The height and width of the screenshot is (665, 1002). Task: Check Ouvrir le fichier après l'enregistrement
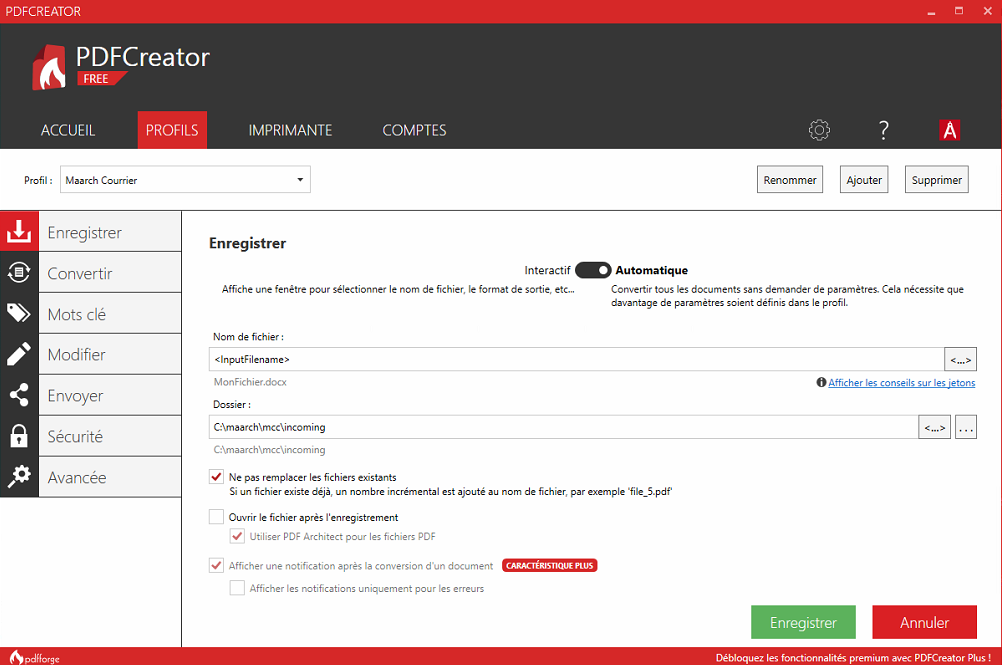tap(217, 517)
